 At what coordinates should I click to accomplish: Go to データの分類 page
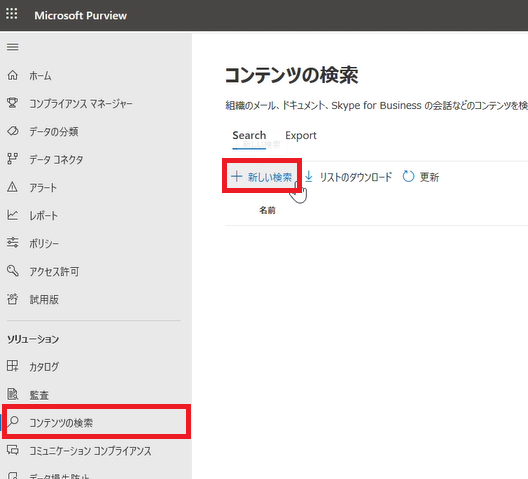54,132
